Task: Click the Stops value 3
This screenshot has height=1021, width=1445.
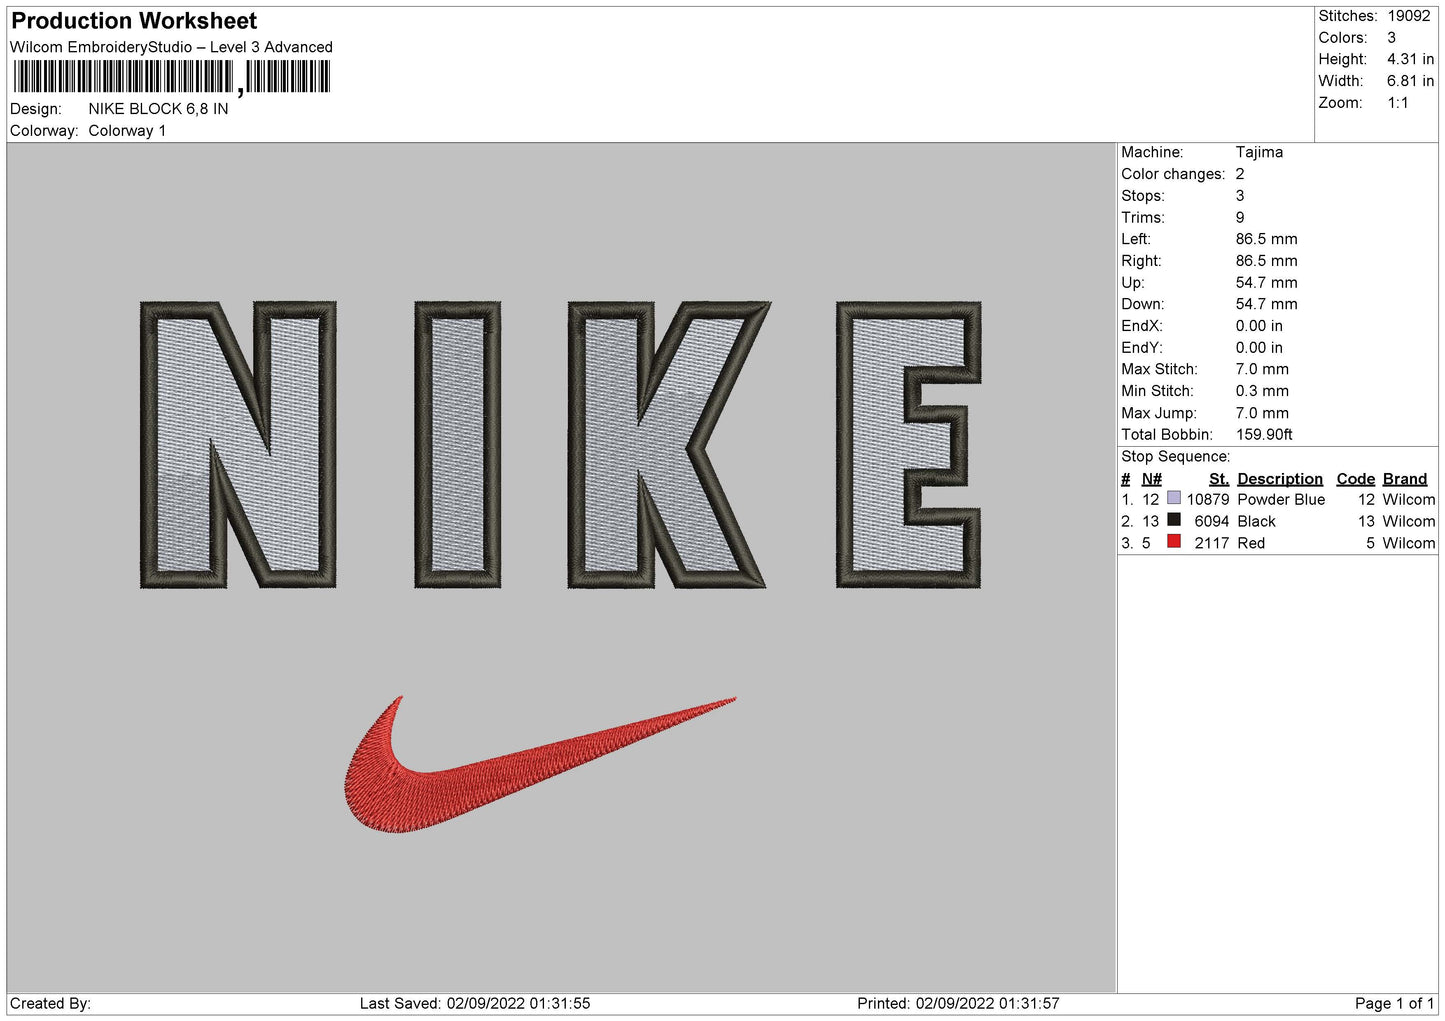Action: 1240,196
